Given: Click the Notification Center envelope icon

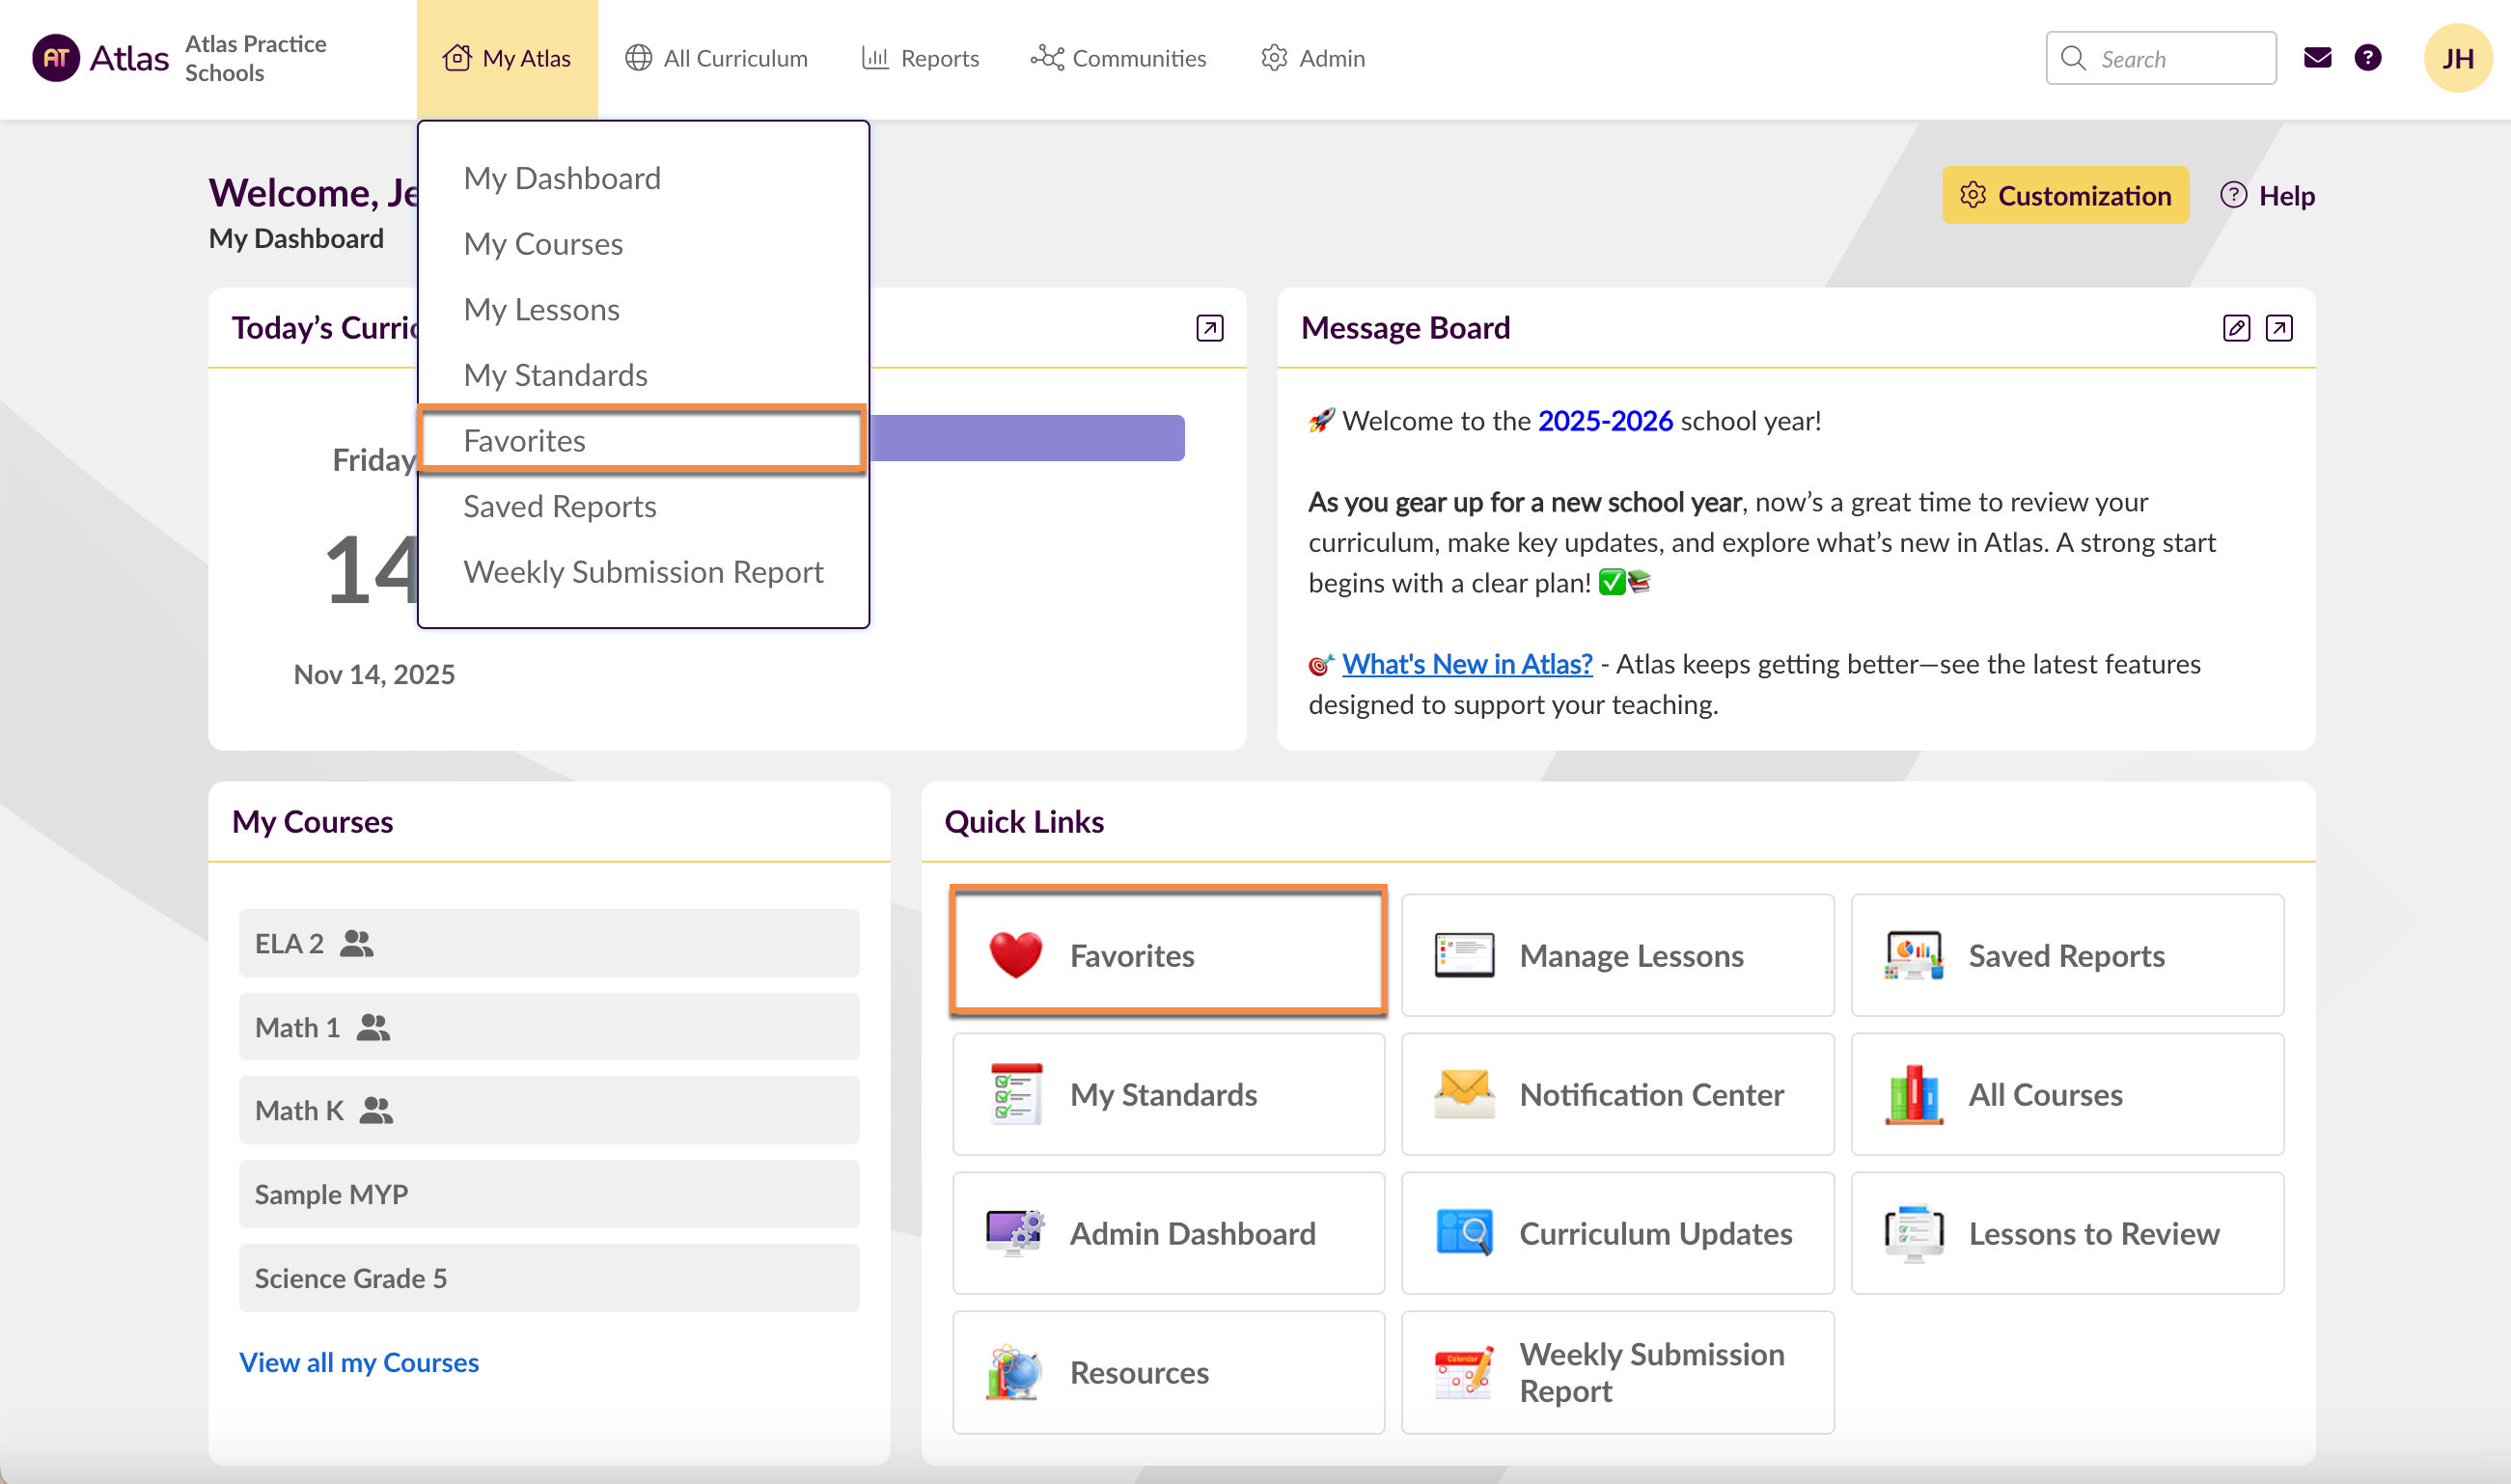Looking at the screenshot, I should coord(1464,1094).
